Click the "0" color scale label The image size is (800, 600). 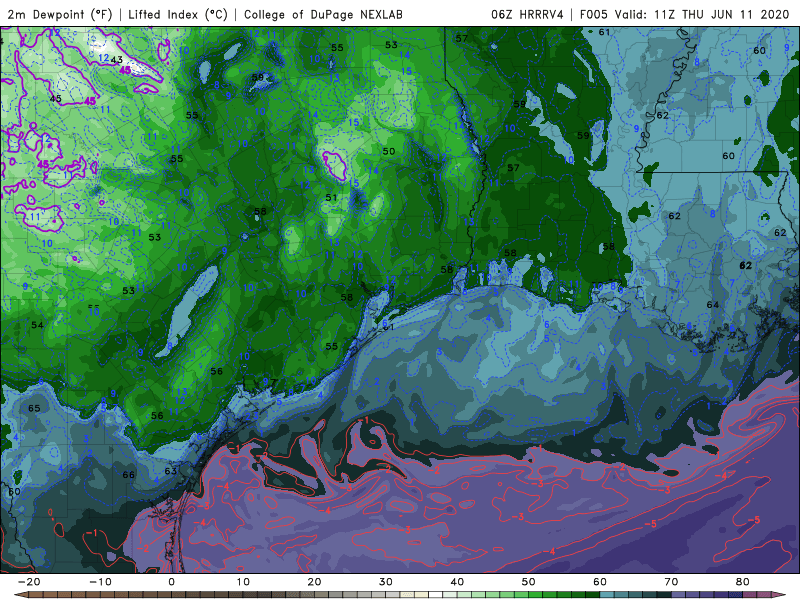point(171,582)
